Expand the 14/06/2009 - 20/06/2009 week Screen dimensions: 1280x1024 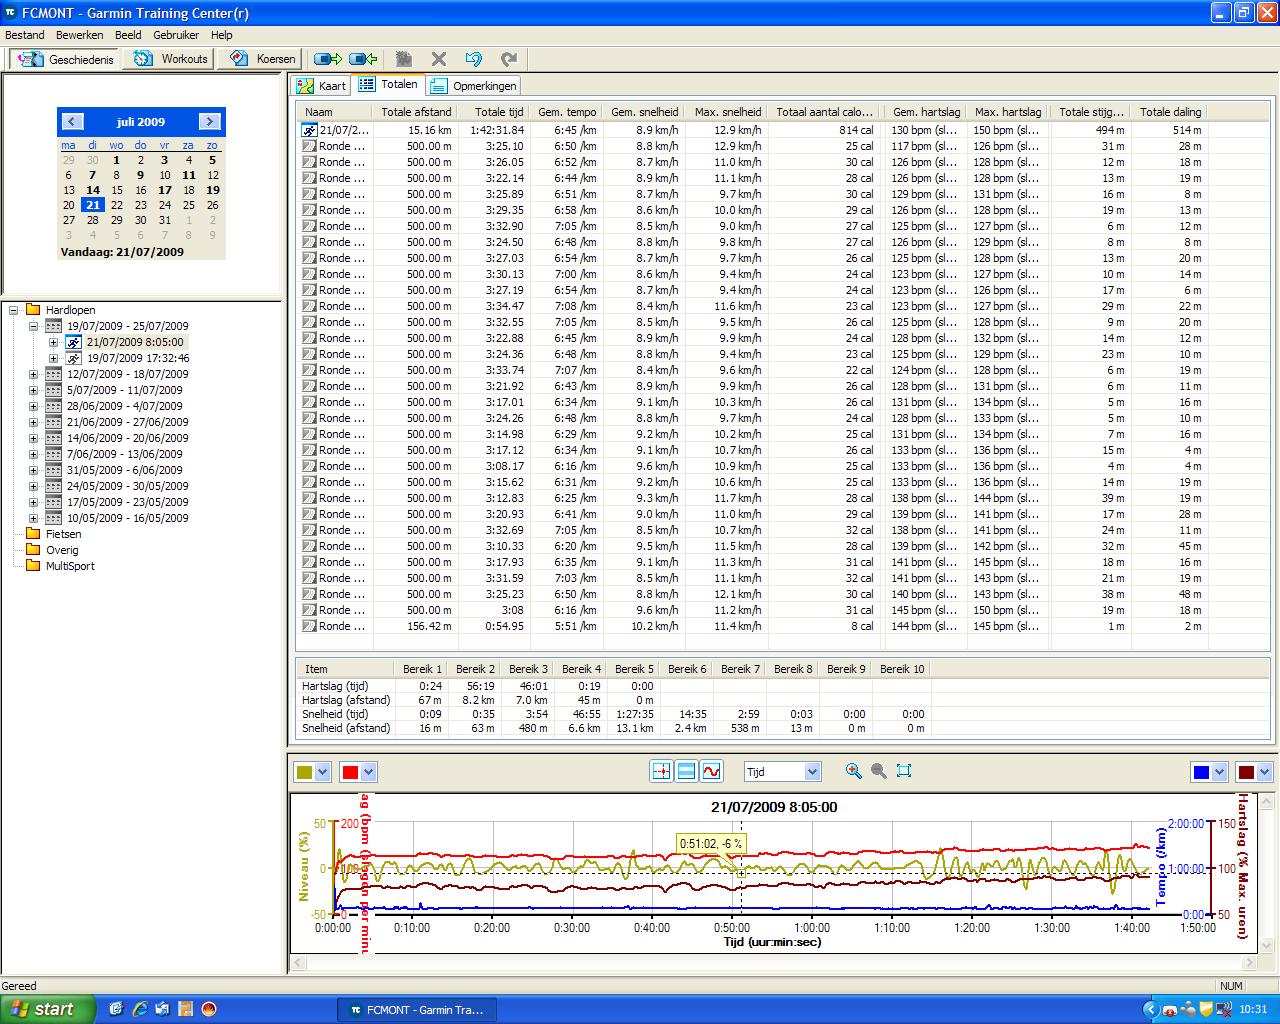pyautogui.click(x=33, y=438)
